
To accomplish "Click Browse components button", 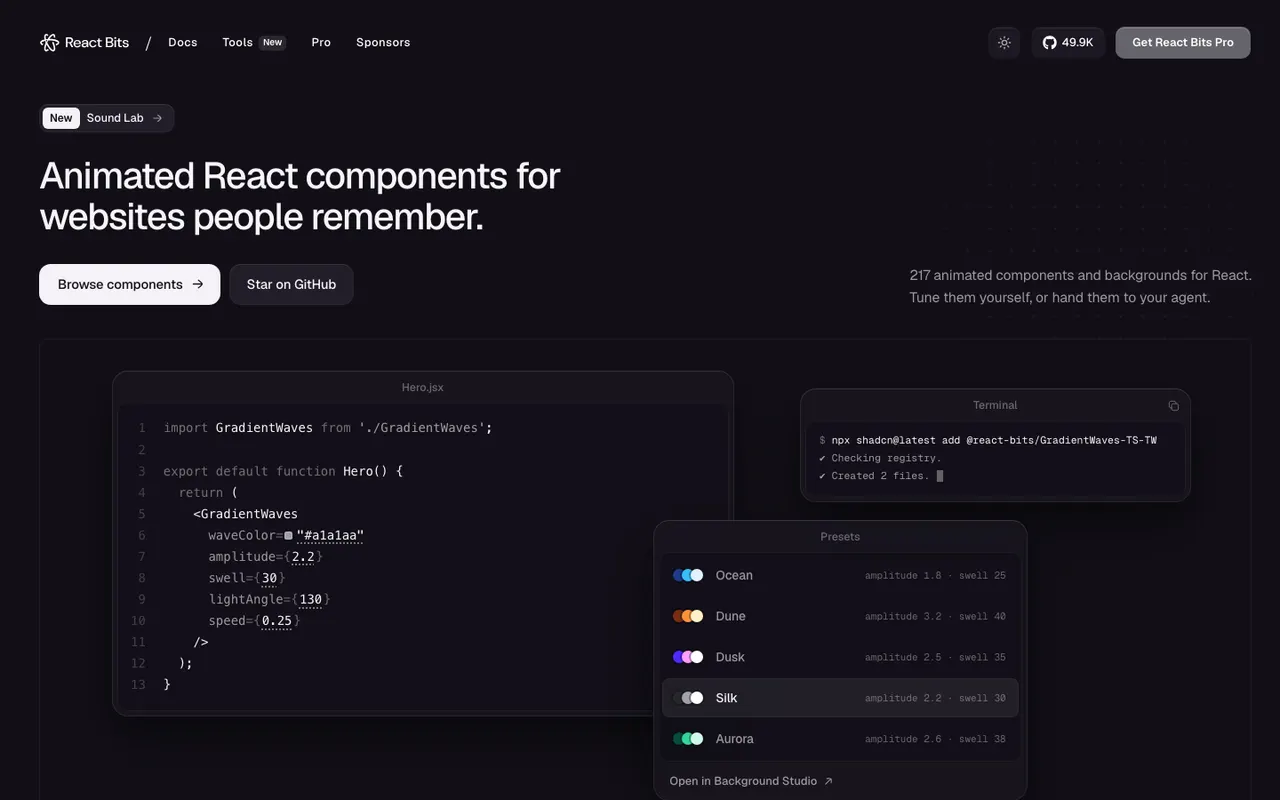I will 130,284.
